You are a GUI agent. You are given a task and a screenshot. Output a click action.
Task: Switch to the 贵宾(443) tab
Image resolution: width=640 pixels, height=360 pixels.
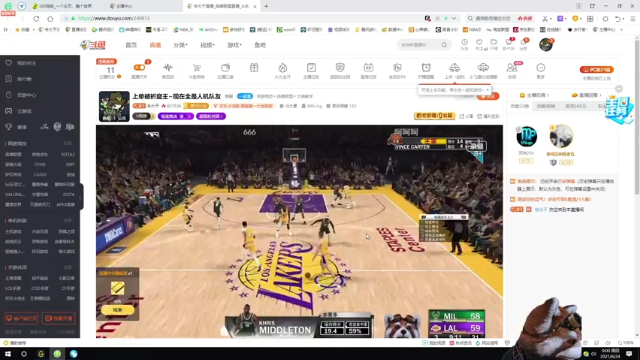pos(576,106)
